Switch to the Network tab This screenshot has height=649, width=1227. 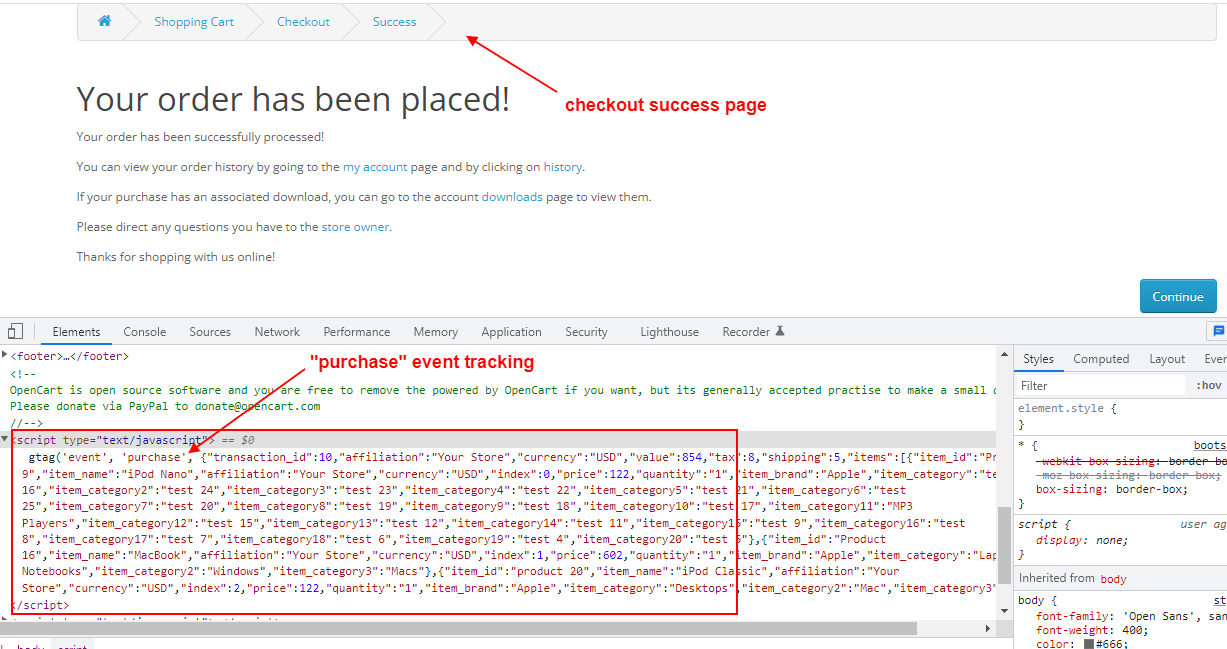277,332
